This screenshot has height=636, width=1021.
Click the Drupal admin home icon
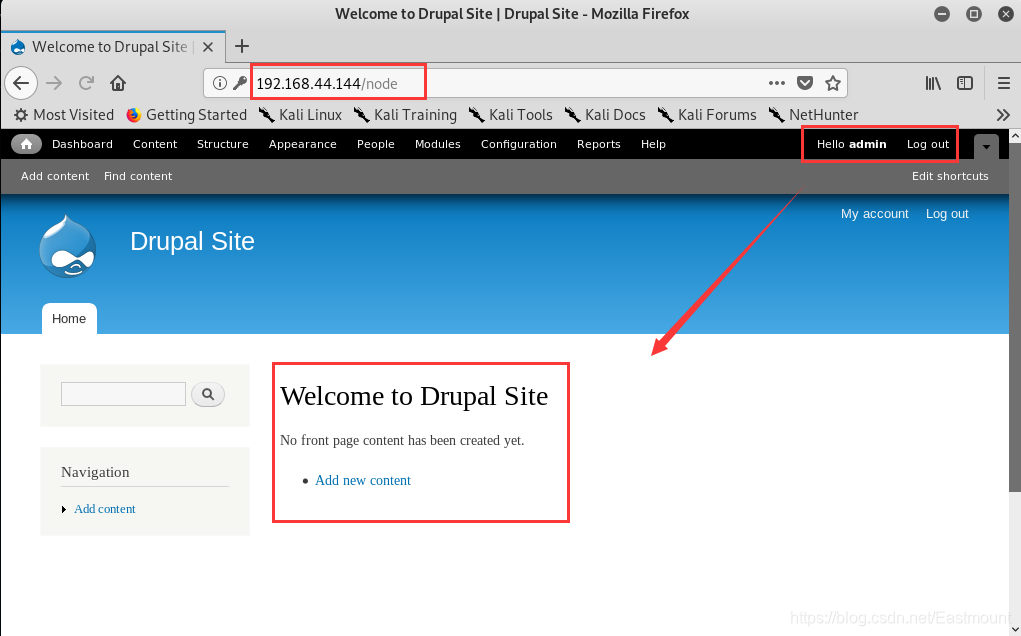click(26, 145)
